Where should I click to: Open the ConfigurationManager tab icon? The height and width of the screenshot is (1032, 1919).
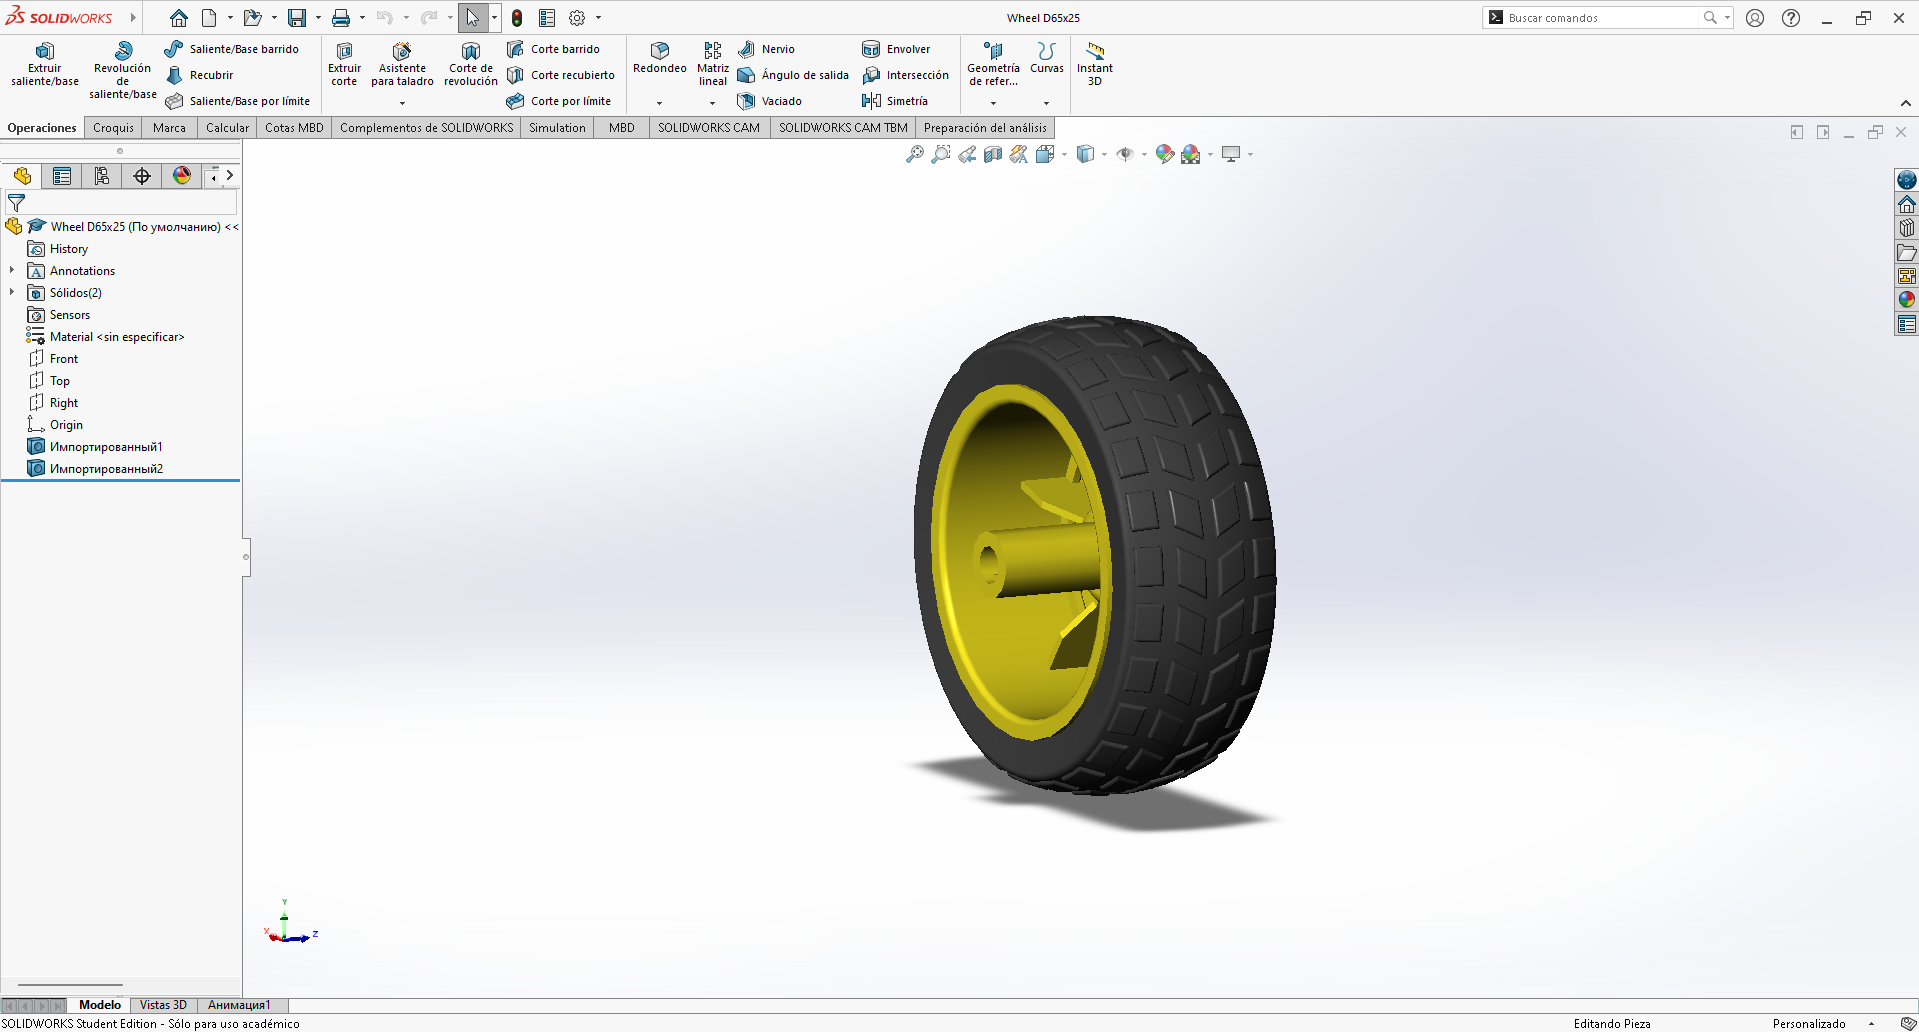point(102,176)
